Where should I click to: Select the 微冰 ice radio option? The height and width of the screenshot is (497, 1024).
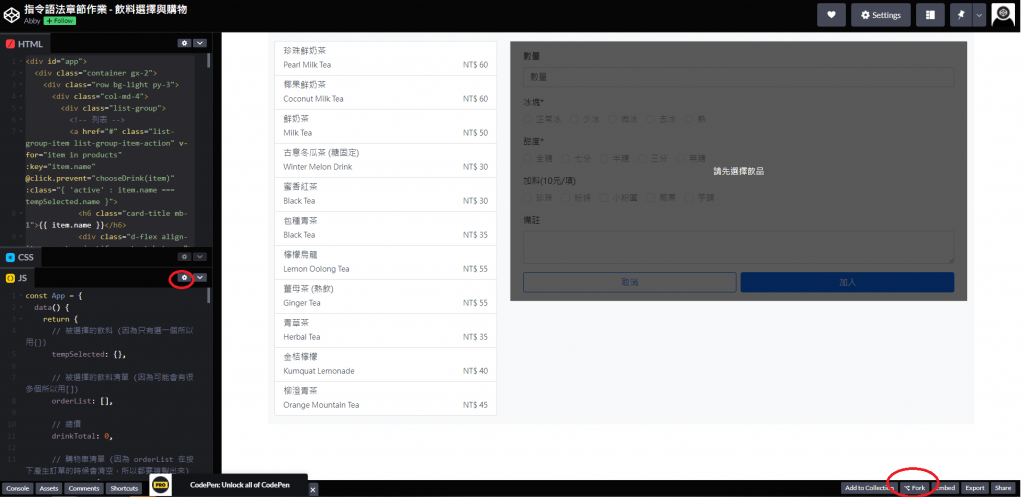tap(613, 120)
